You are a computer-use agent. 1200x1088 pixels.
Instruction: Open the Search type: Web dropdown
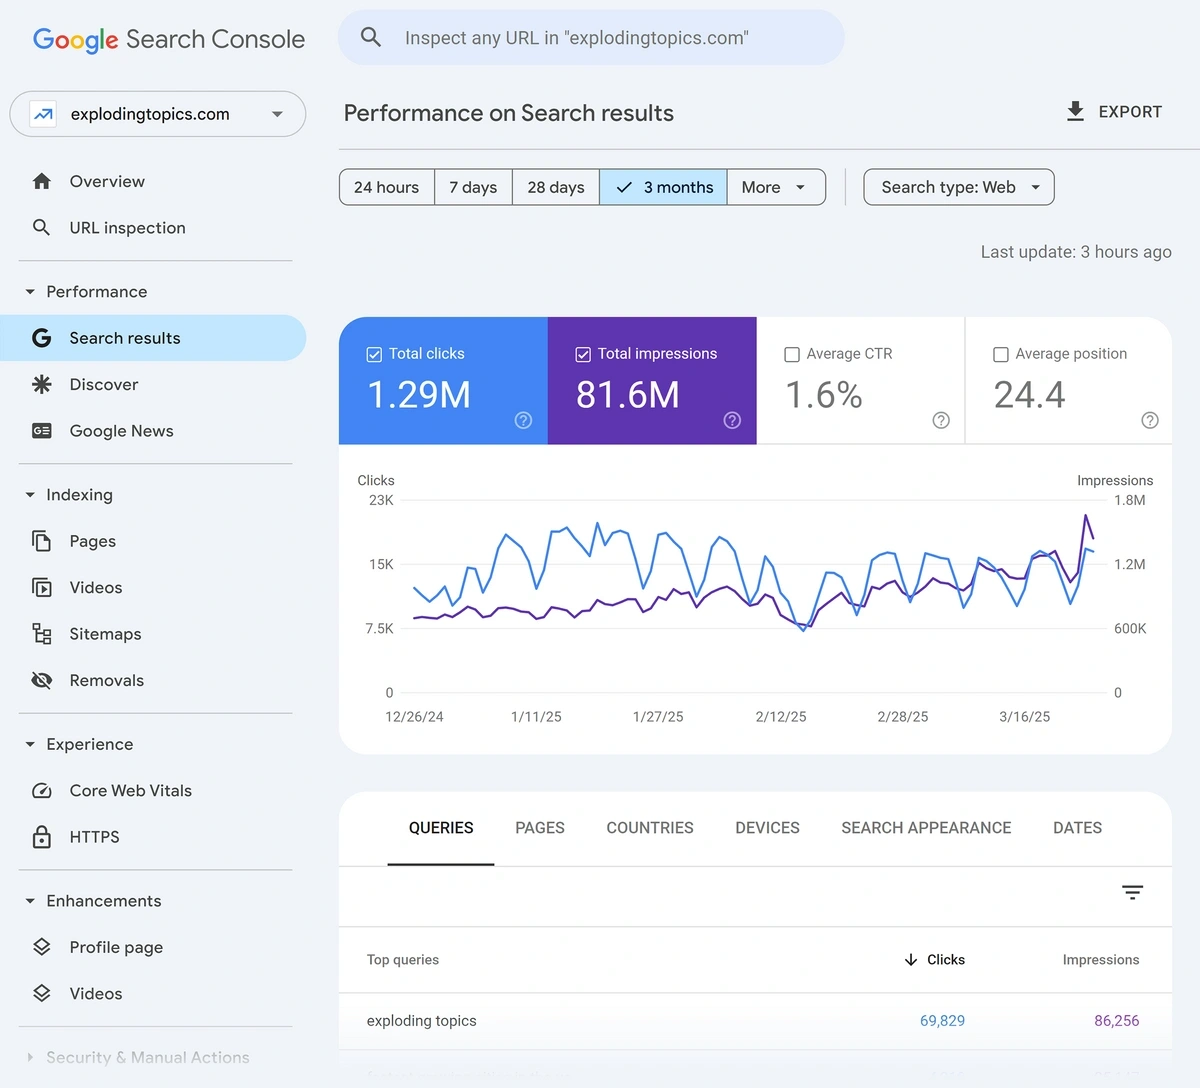coord(959,187)
